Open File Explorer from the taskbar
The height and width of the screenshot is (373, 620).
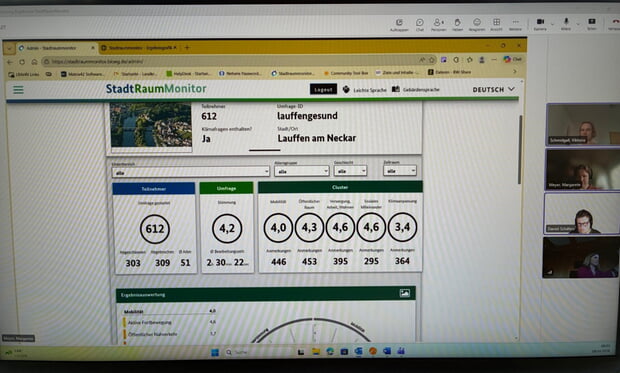coord(316,351)
